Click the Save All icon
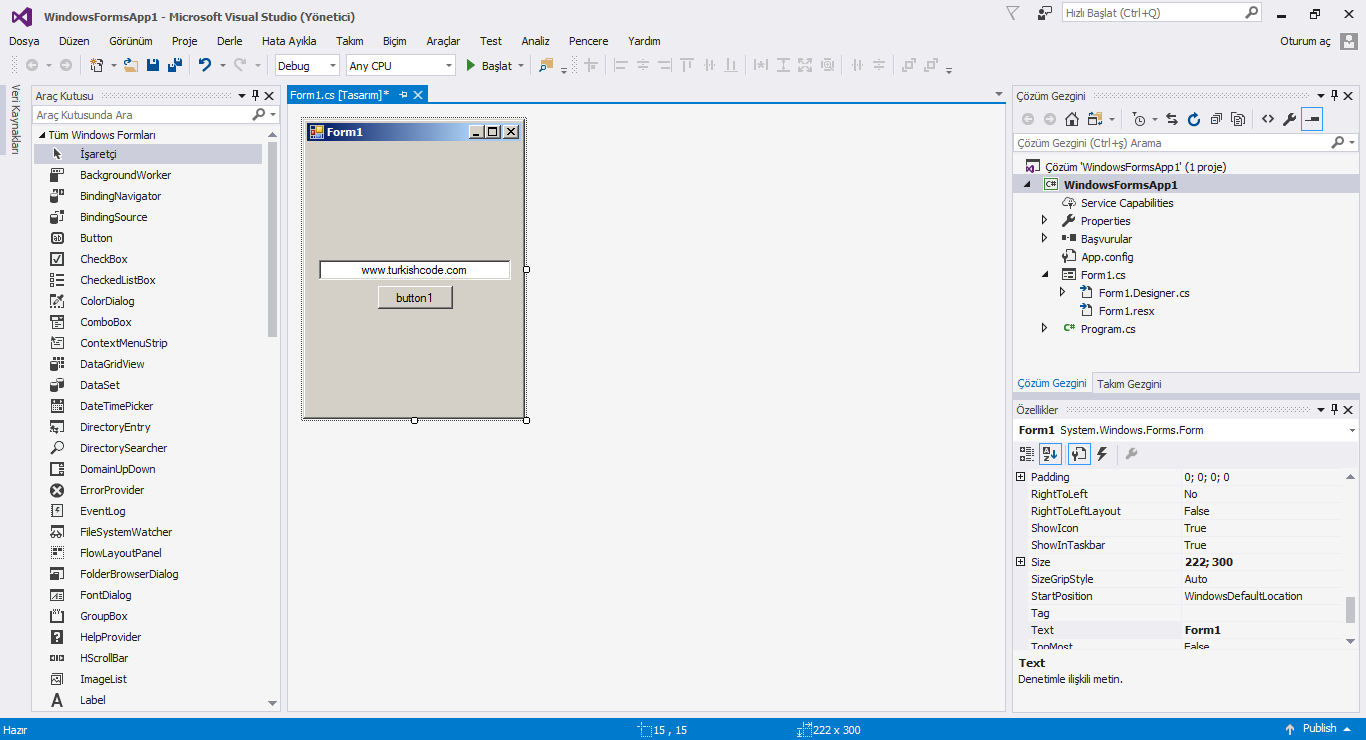 [175, 65]
